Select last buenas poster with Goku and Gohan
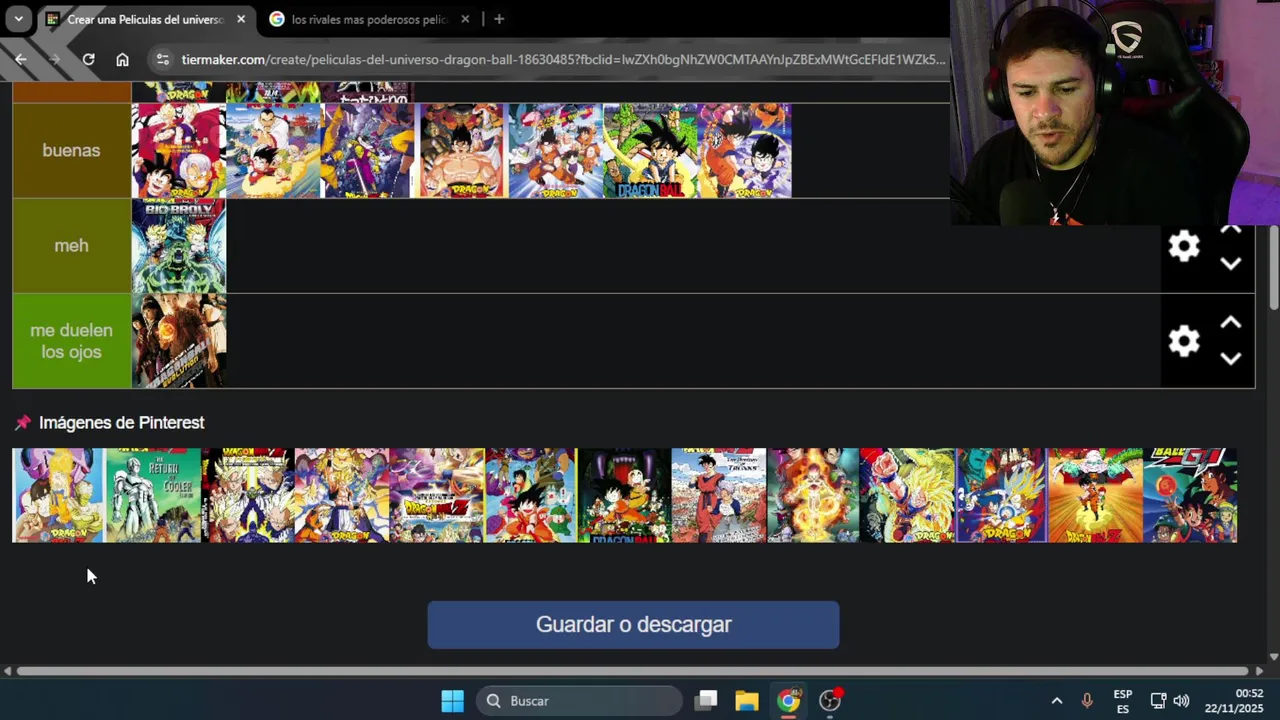This screenshot has height=720, width=1280. [x=744, y=150]
